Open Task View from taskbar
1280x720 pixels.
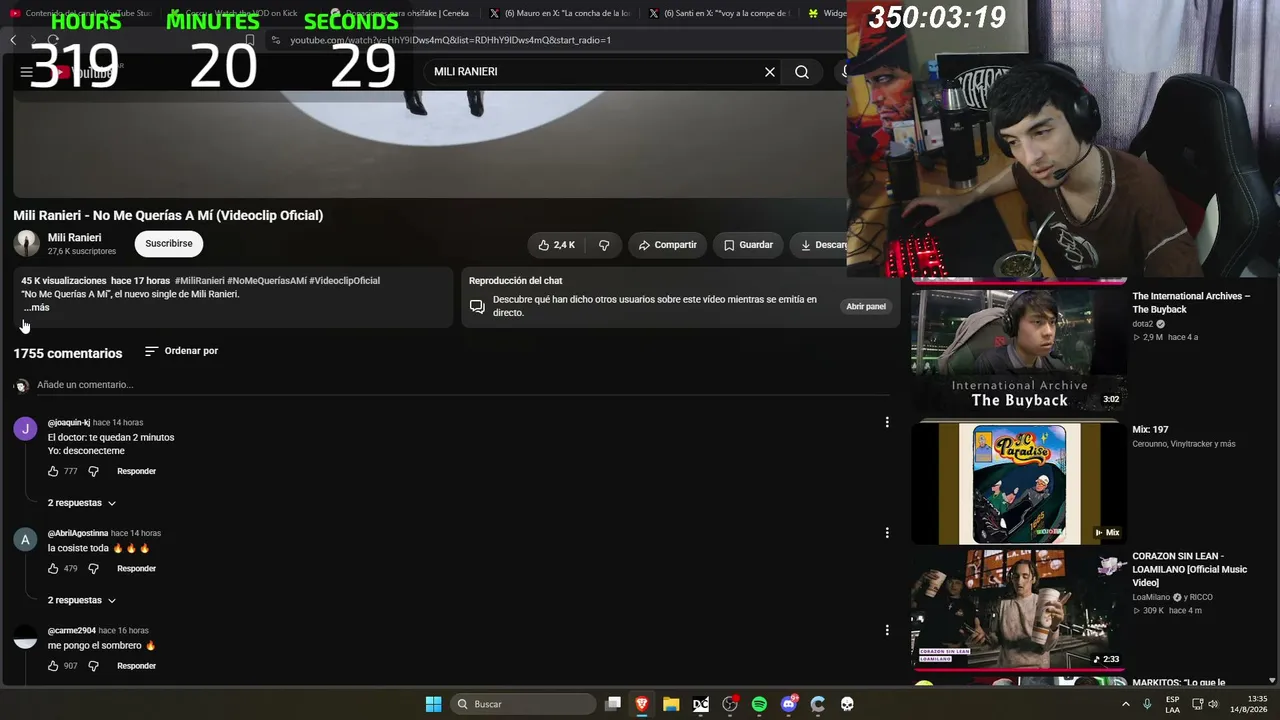point(613,704)
